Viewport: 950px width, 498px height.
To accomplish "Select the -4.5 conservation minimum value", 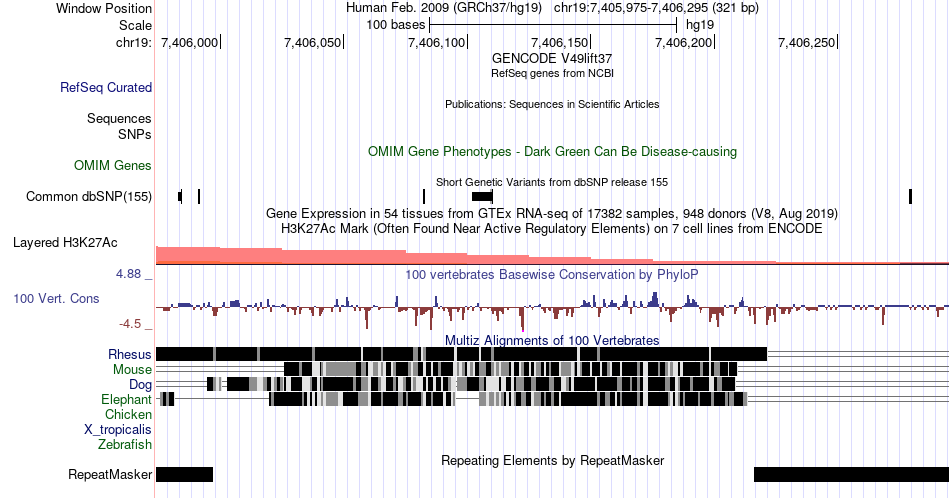I will [x=130, y=324].
